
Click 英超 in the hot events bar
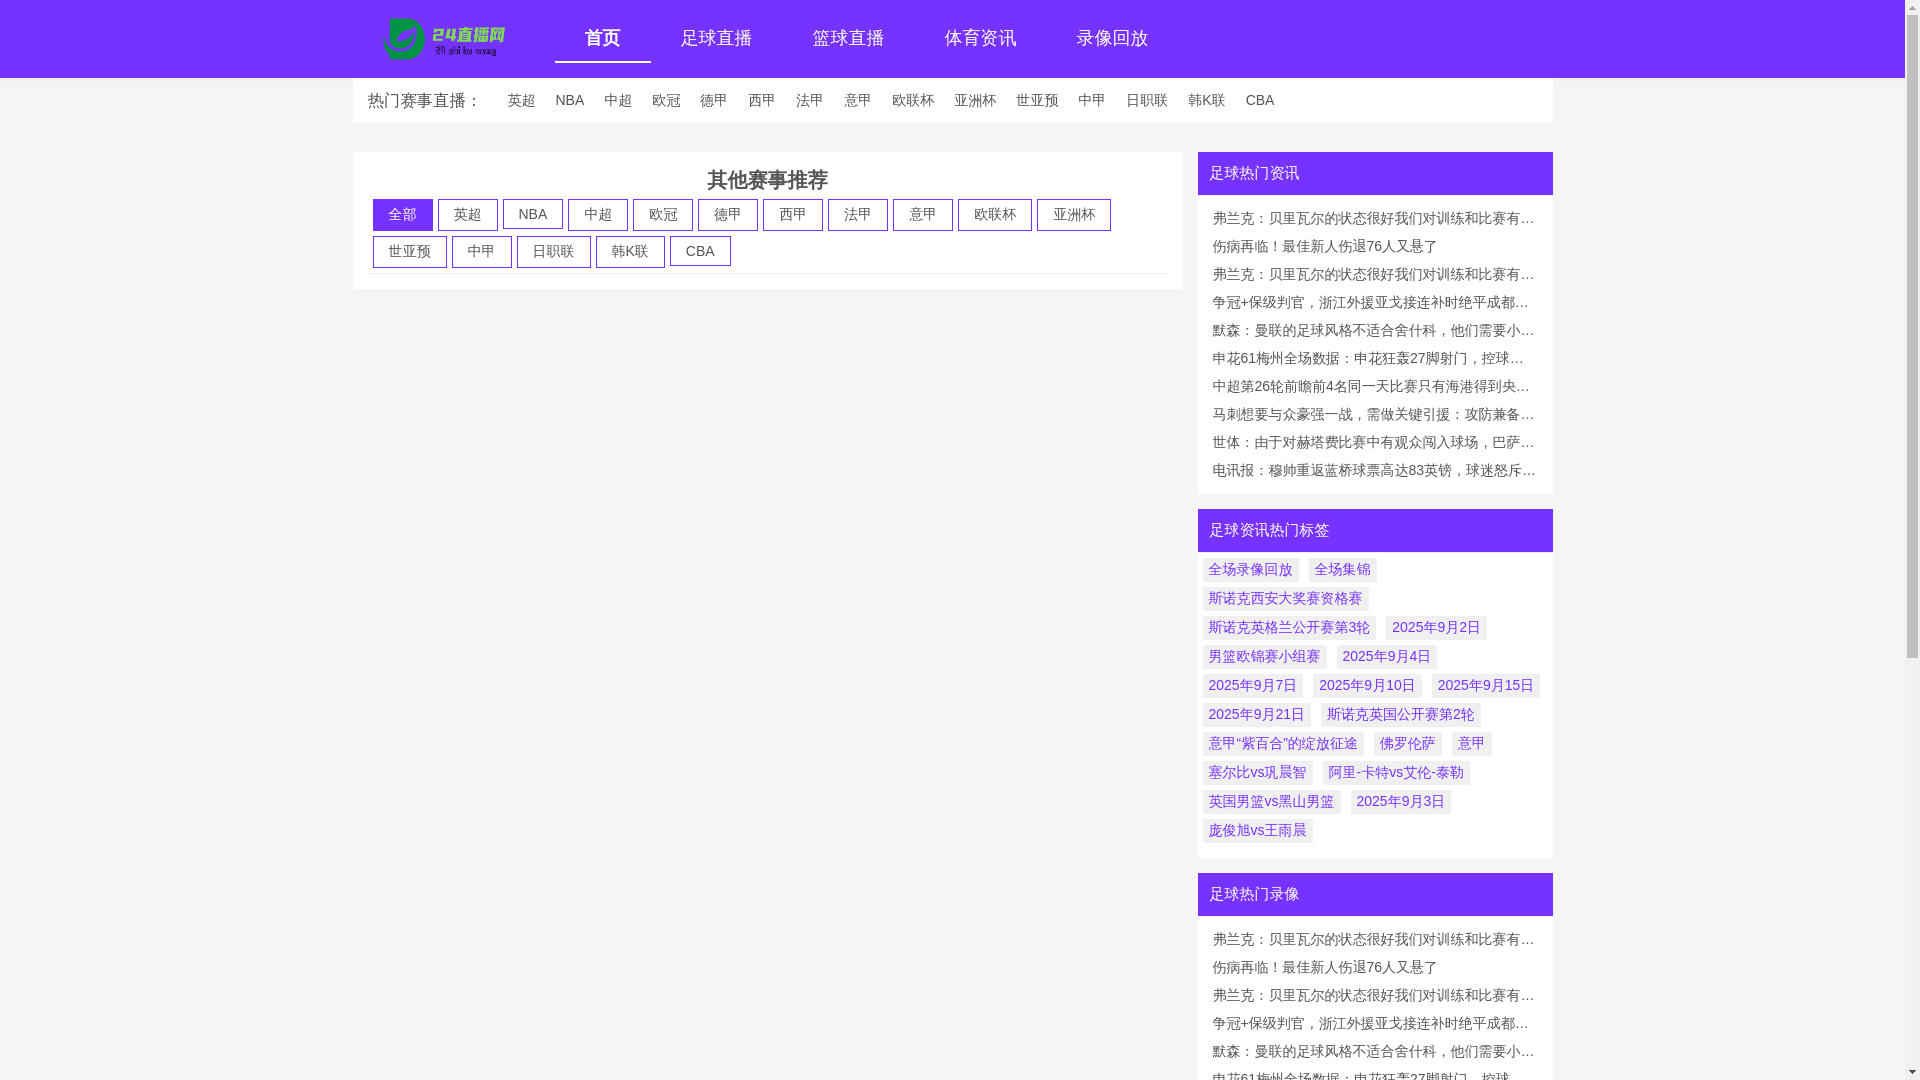click(x=521, y=100)
